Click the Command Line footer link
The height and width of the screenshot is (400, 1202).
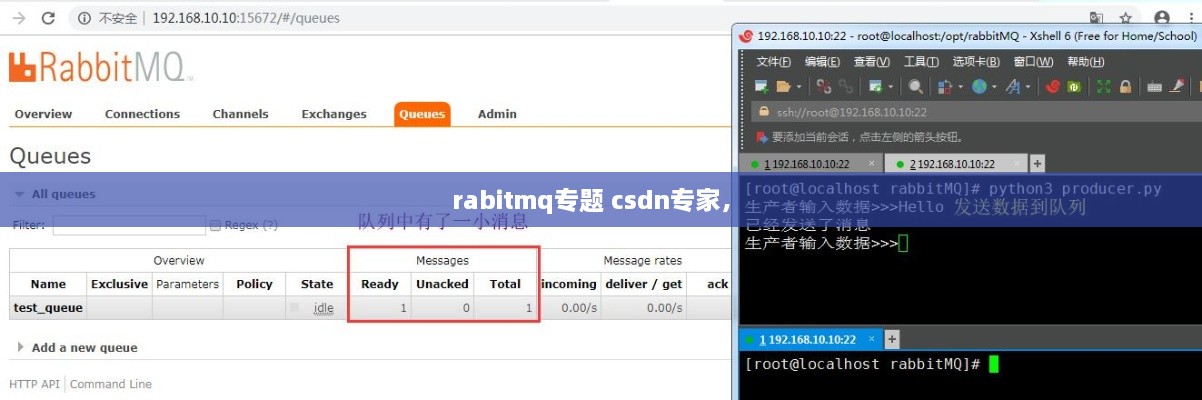(111, 384)
